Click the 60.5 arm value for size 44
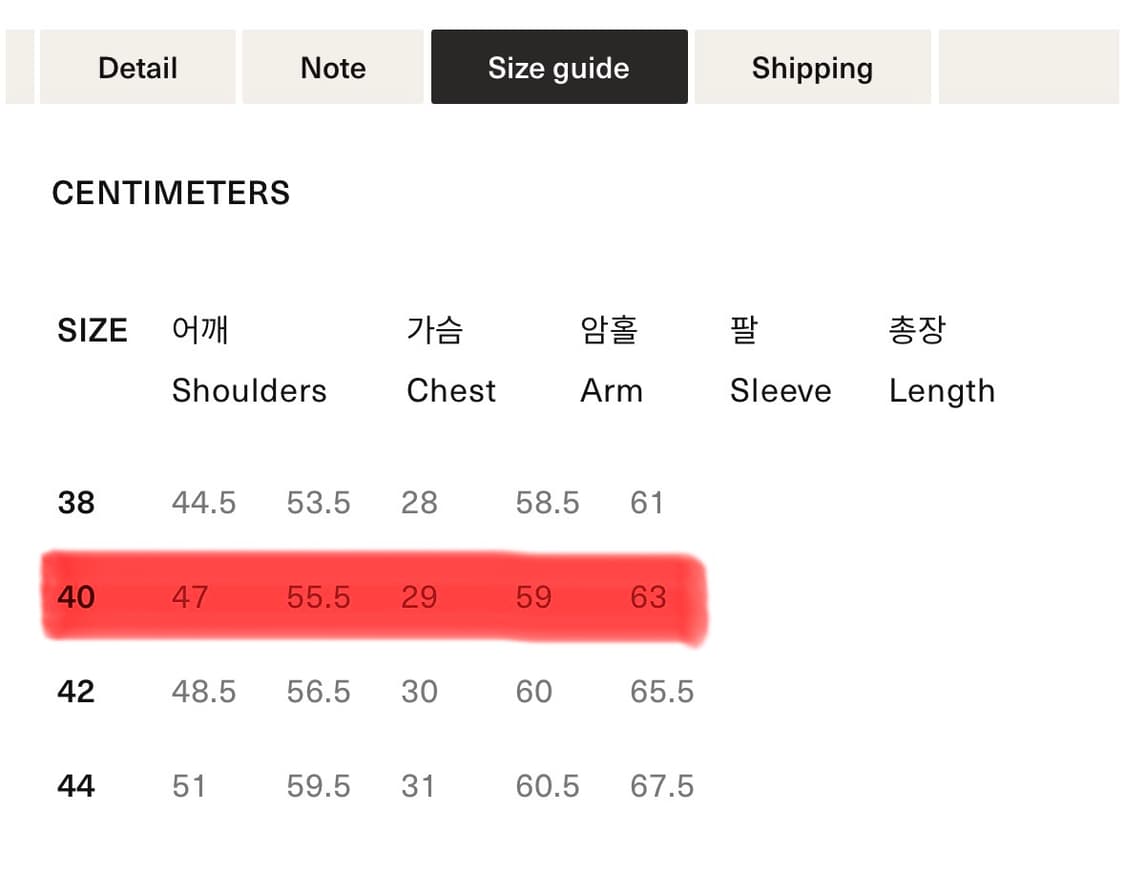Image resolution: width=1125 pixels, height=872 pixels. 548,785
